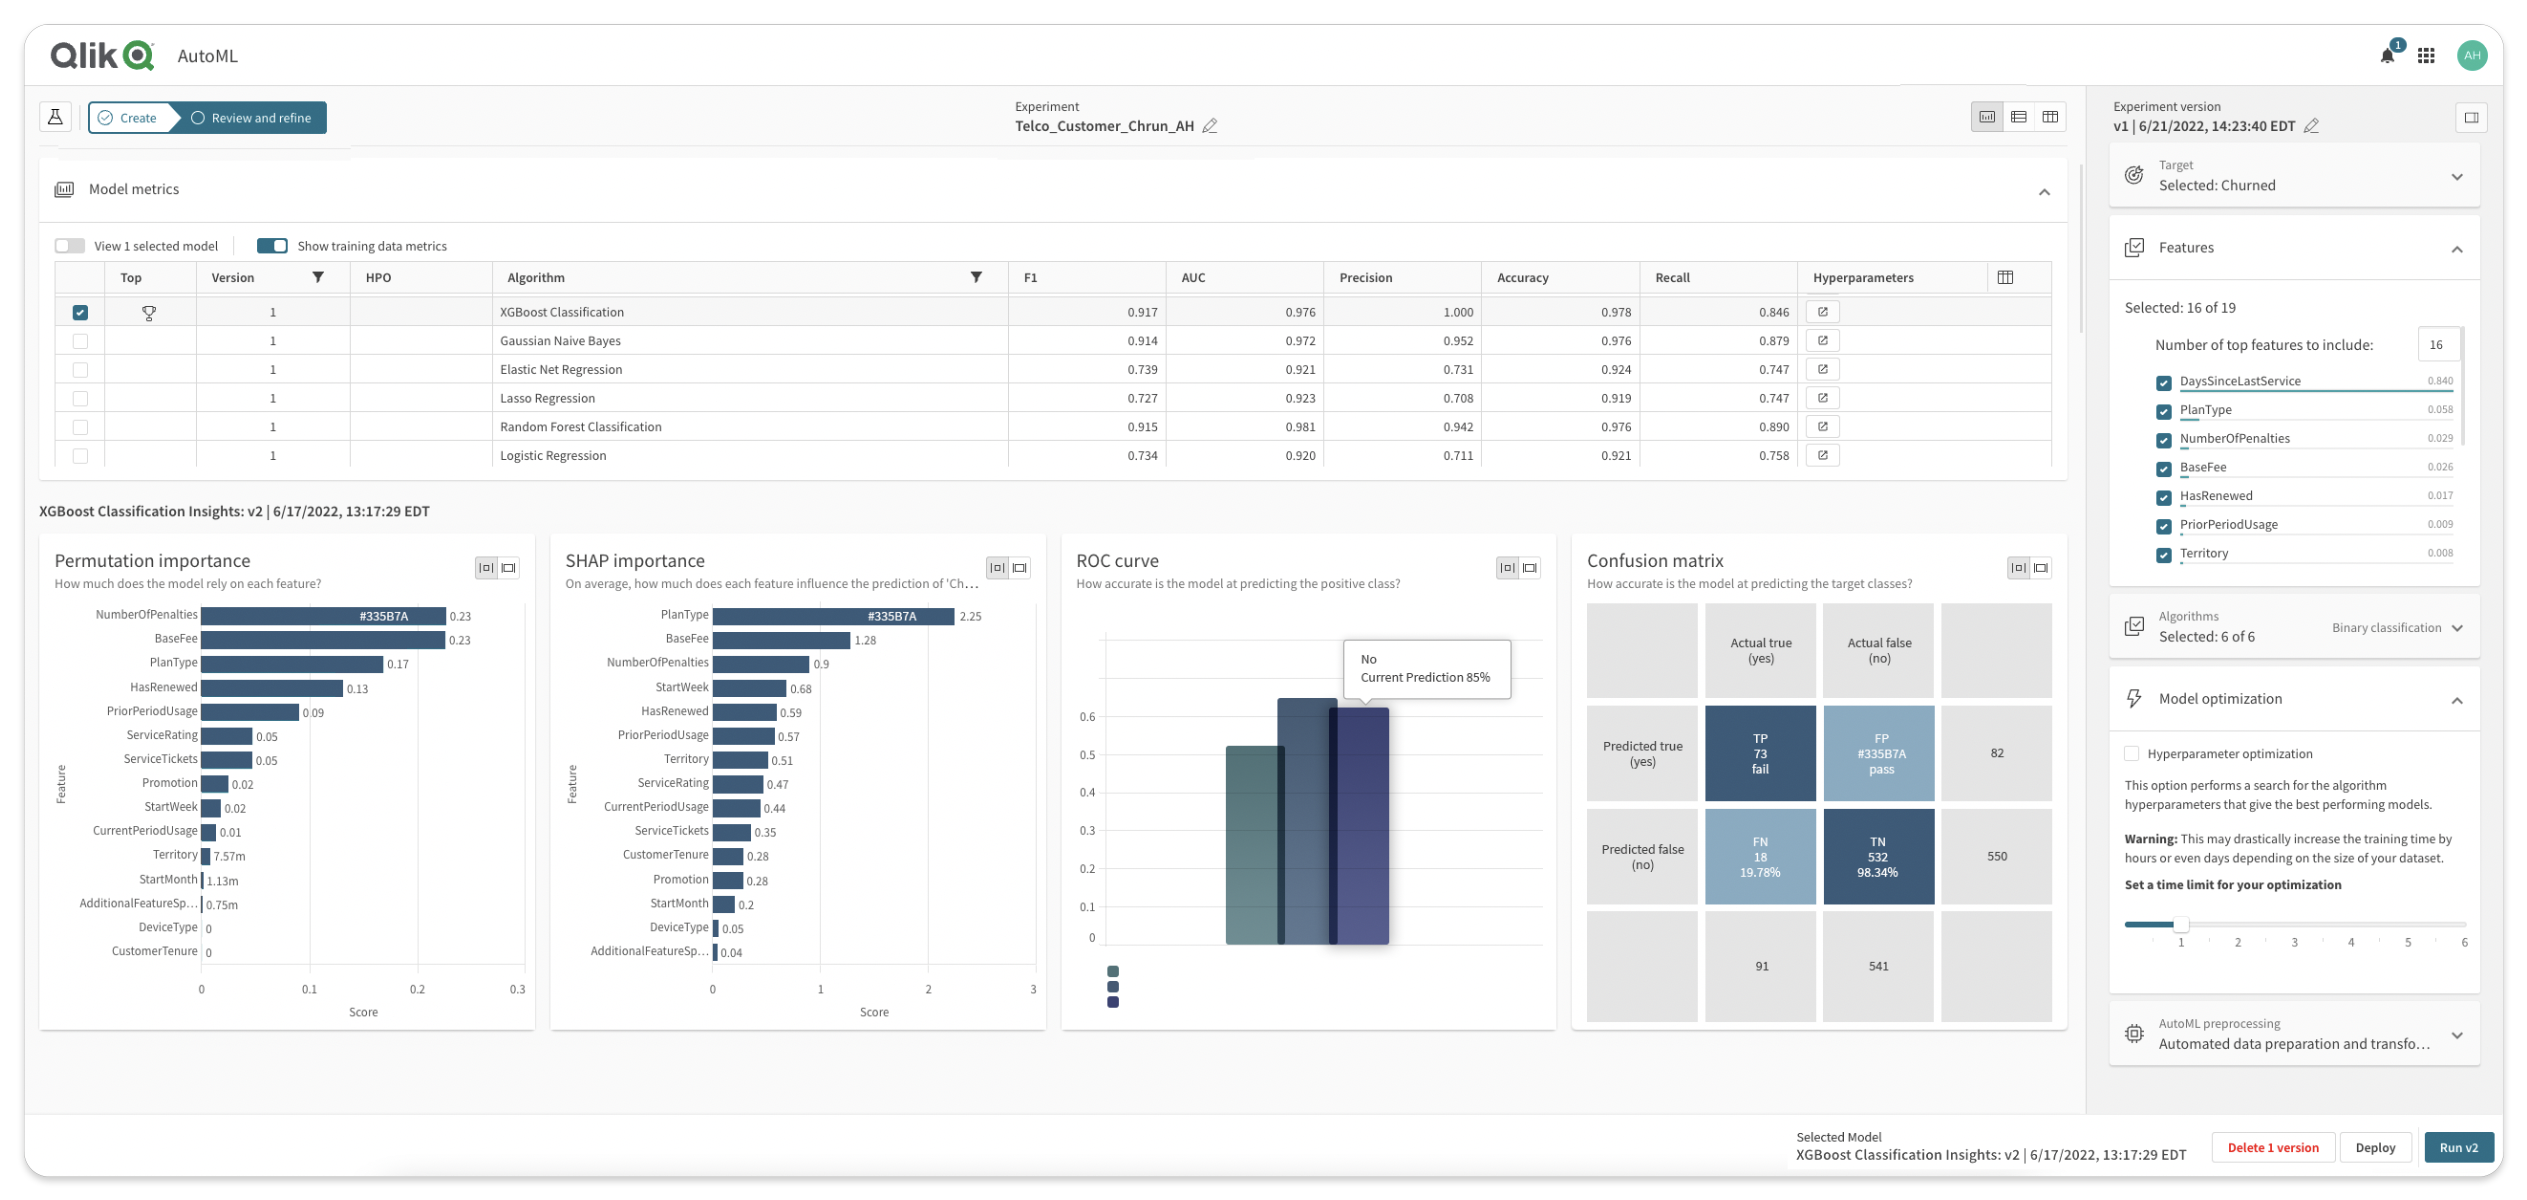
Task: Click the notifications bell icon
Action: pyautogui.click(x=2387, y=56)
